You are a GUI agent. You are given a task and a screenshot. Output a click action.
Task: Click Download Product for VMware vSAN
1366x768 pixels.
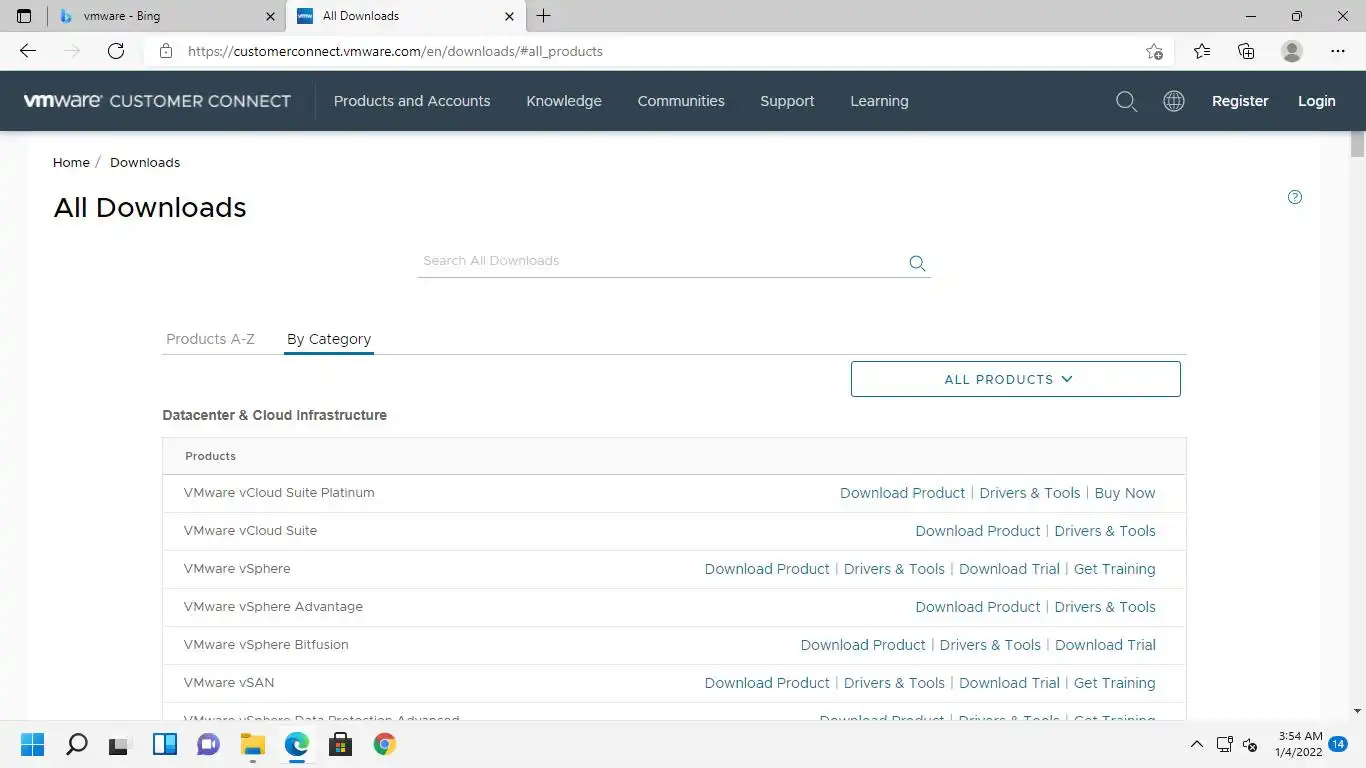[x=767, y=683]
